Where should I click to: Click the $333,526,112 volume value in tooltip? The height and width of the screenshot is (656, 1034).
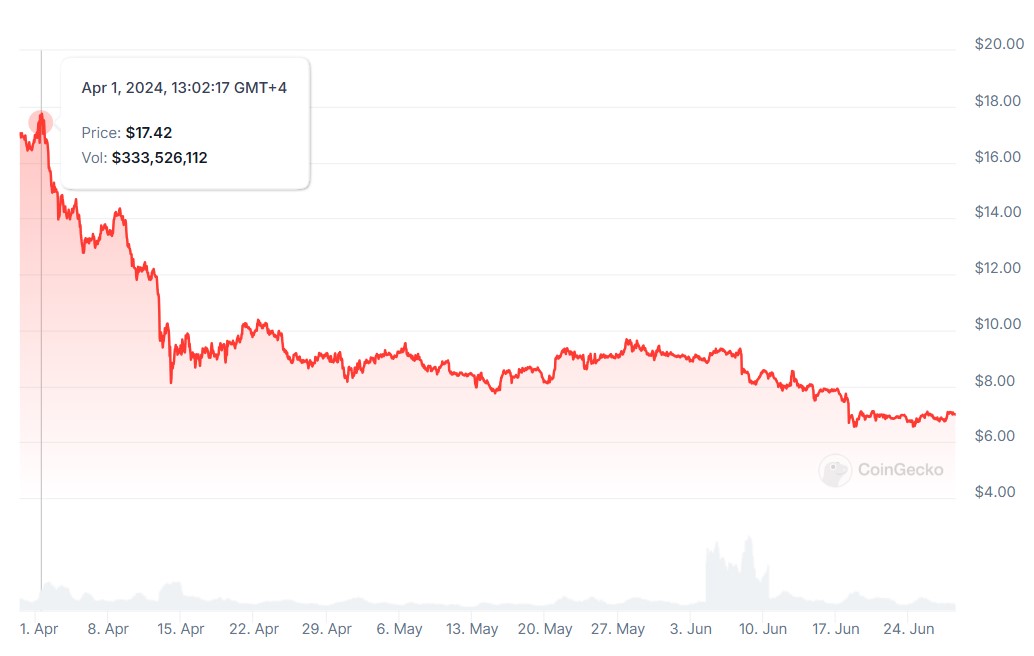click(160, 157)
